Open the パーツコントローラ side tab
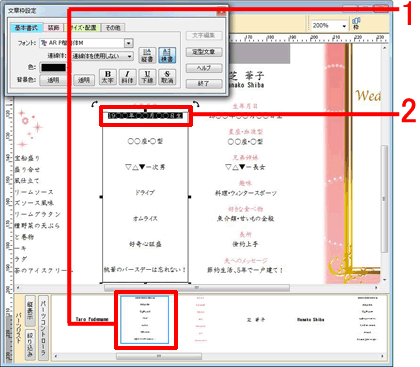The height and width of the screenshot is (367, 420). (x=43, y=328)
